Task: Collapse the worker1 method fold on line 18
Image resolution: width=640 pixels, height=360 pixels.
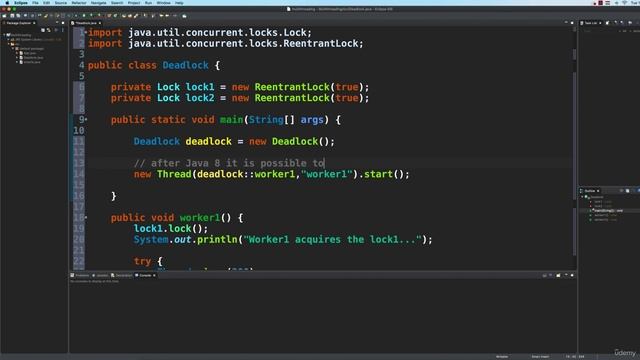Action: click(x=86, y=217)
